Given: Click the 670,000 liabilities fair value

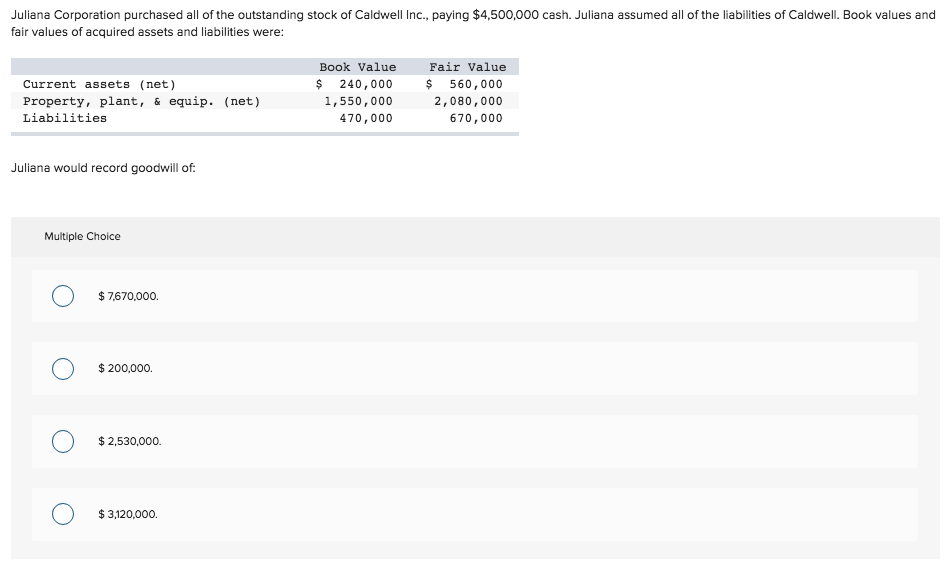Looking at the screenshot, I should coord(476,118).
